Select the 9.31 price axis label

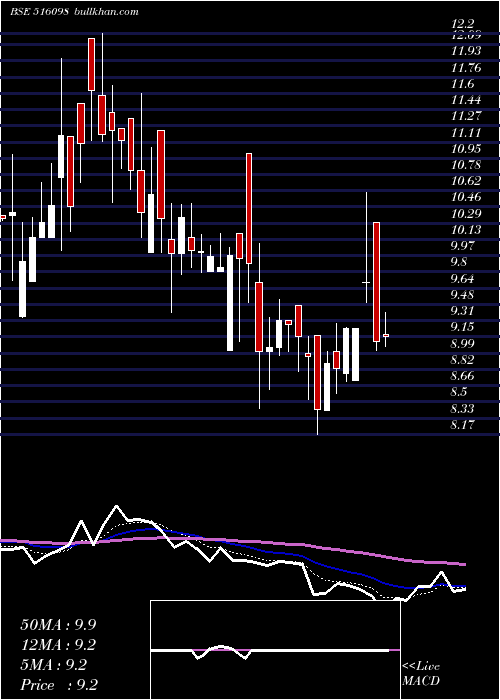click(x=463, y=310)
